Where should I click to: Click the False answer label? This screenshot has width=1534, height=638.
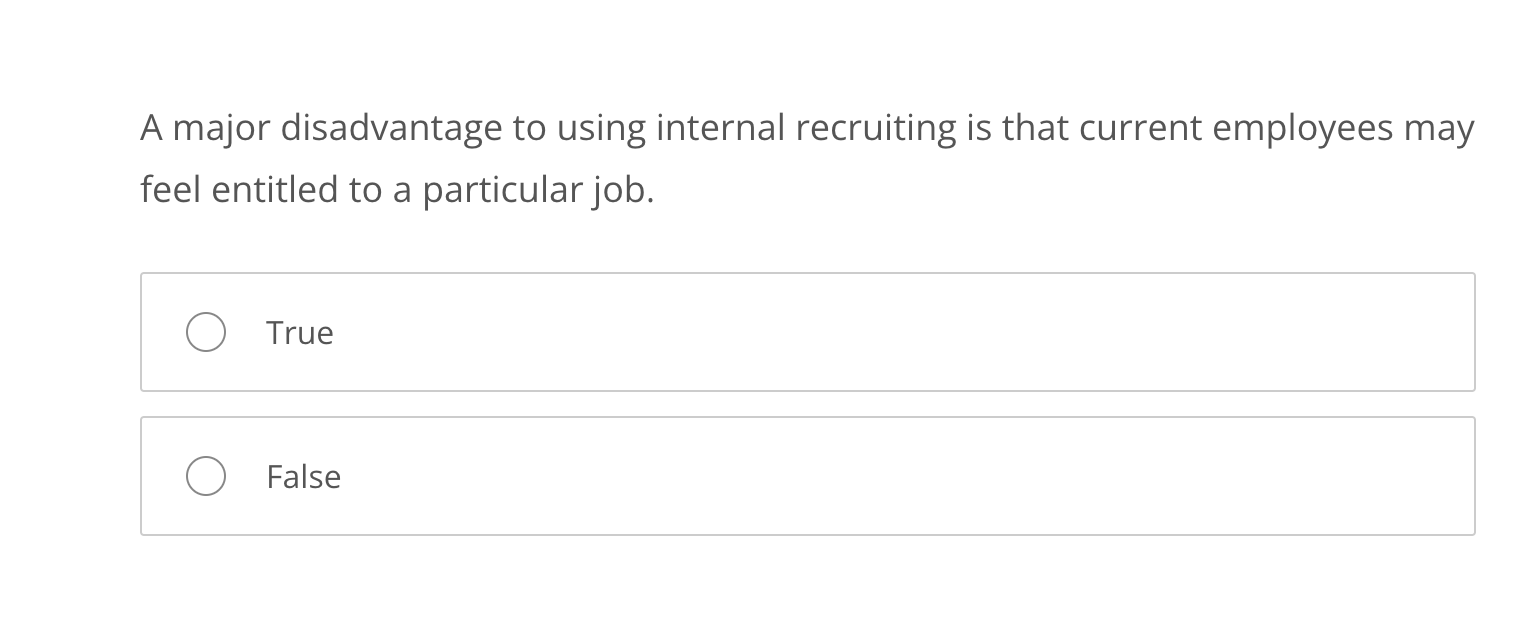tap(303, 476)
